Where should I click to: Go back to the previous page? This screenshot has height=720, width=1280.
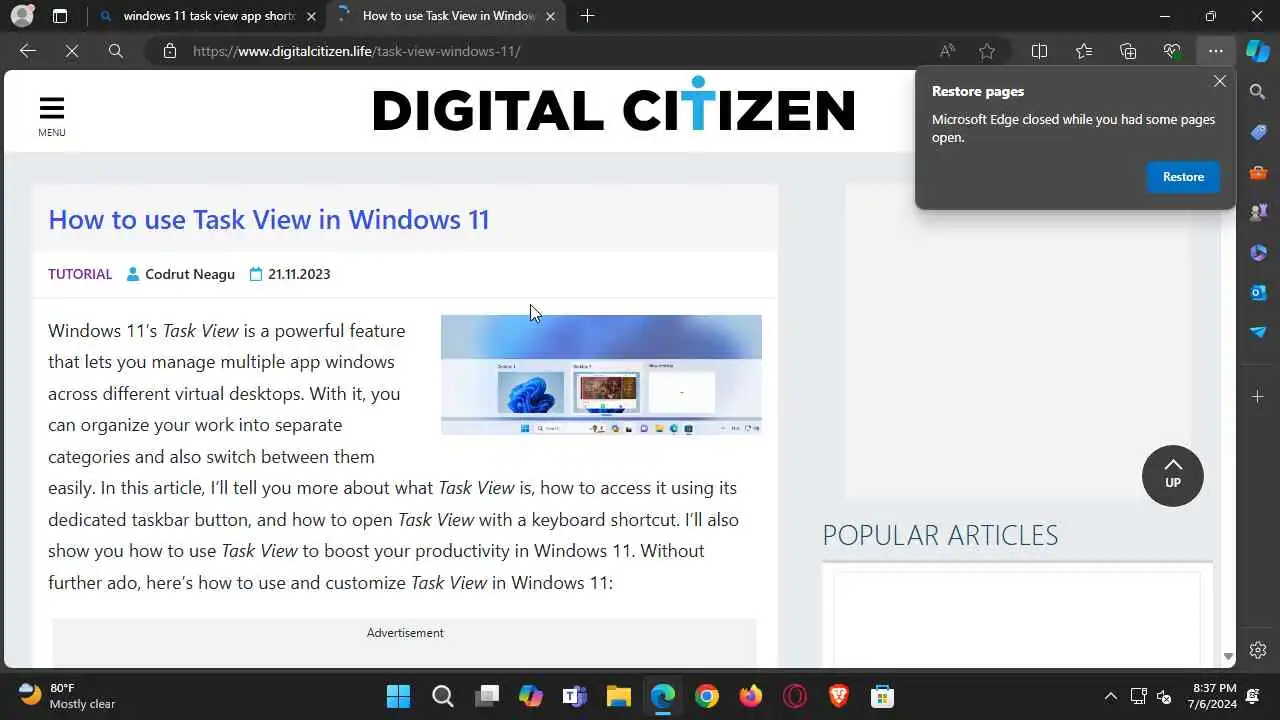click(28, 51)
